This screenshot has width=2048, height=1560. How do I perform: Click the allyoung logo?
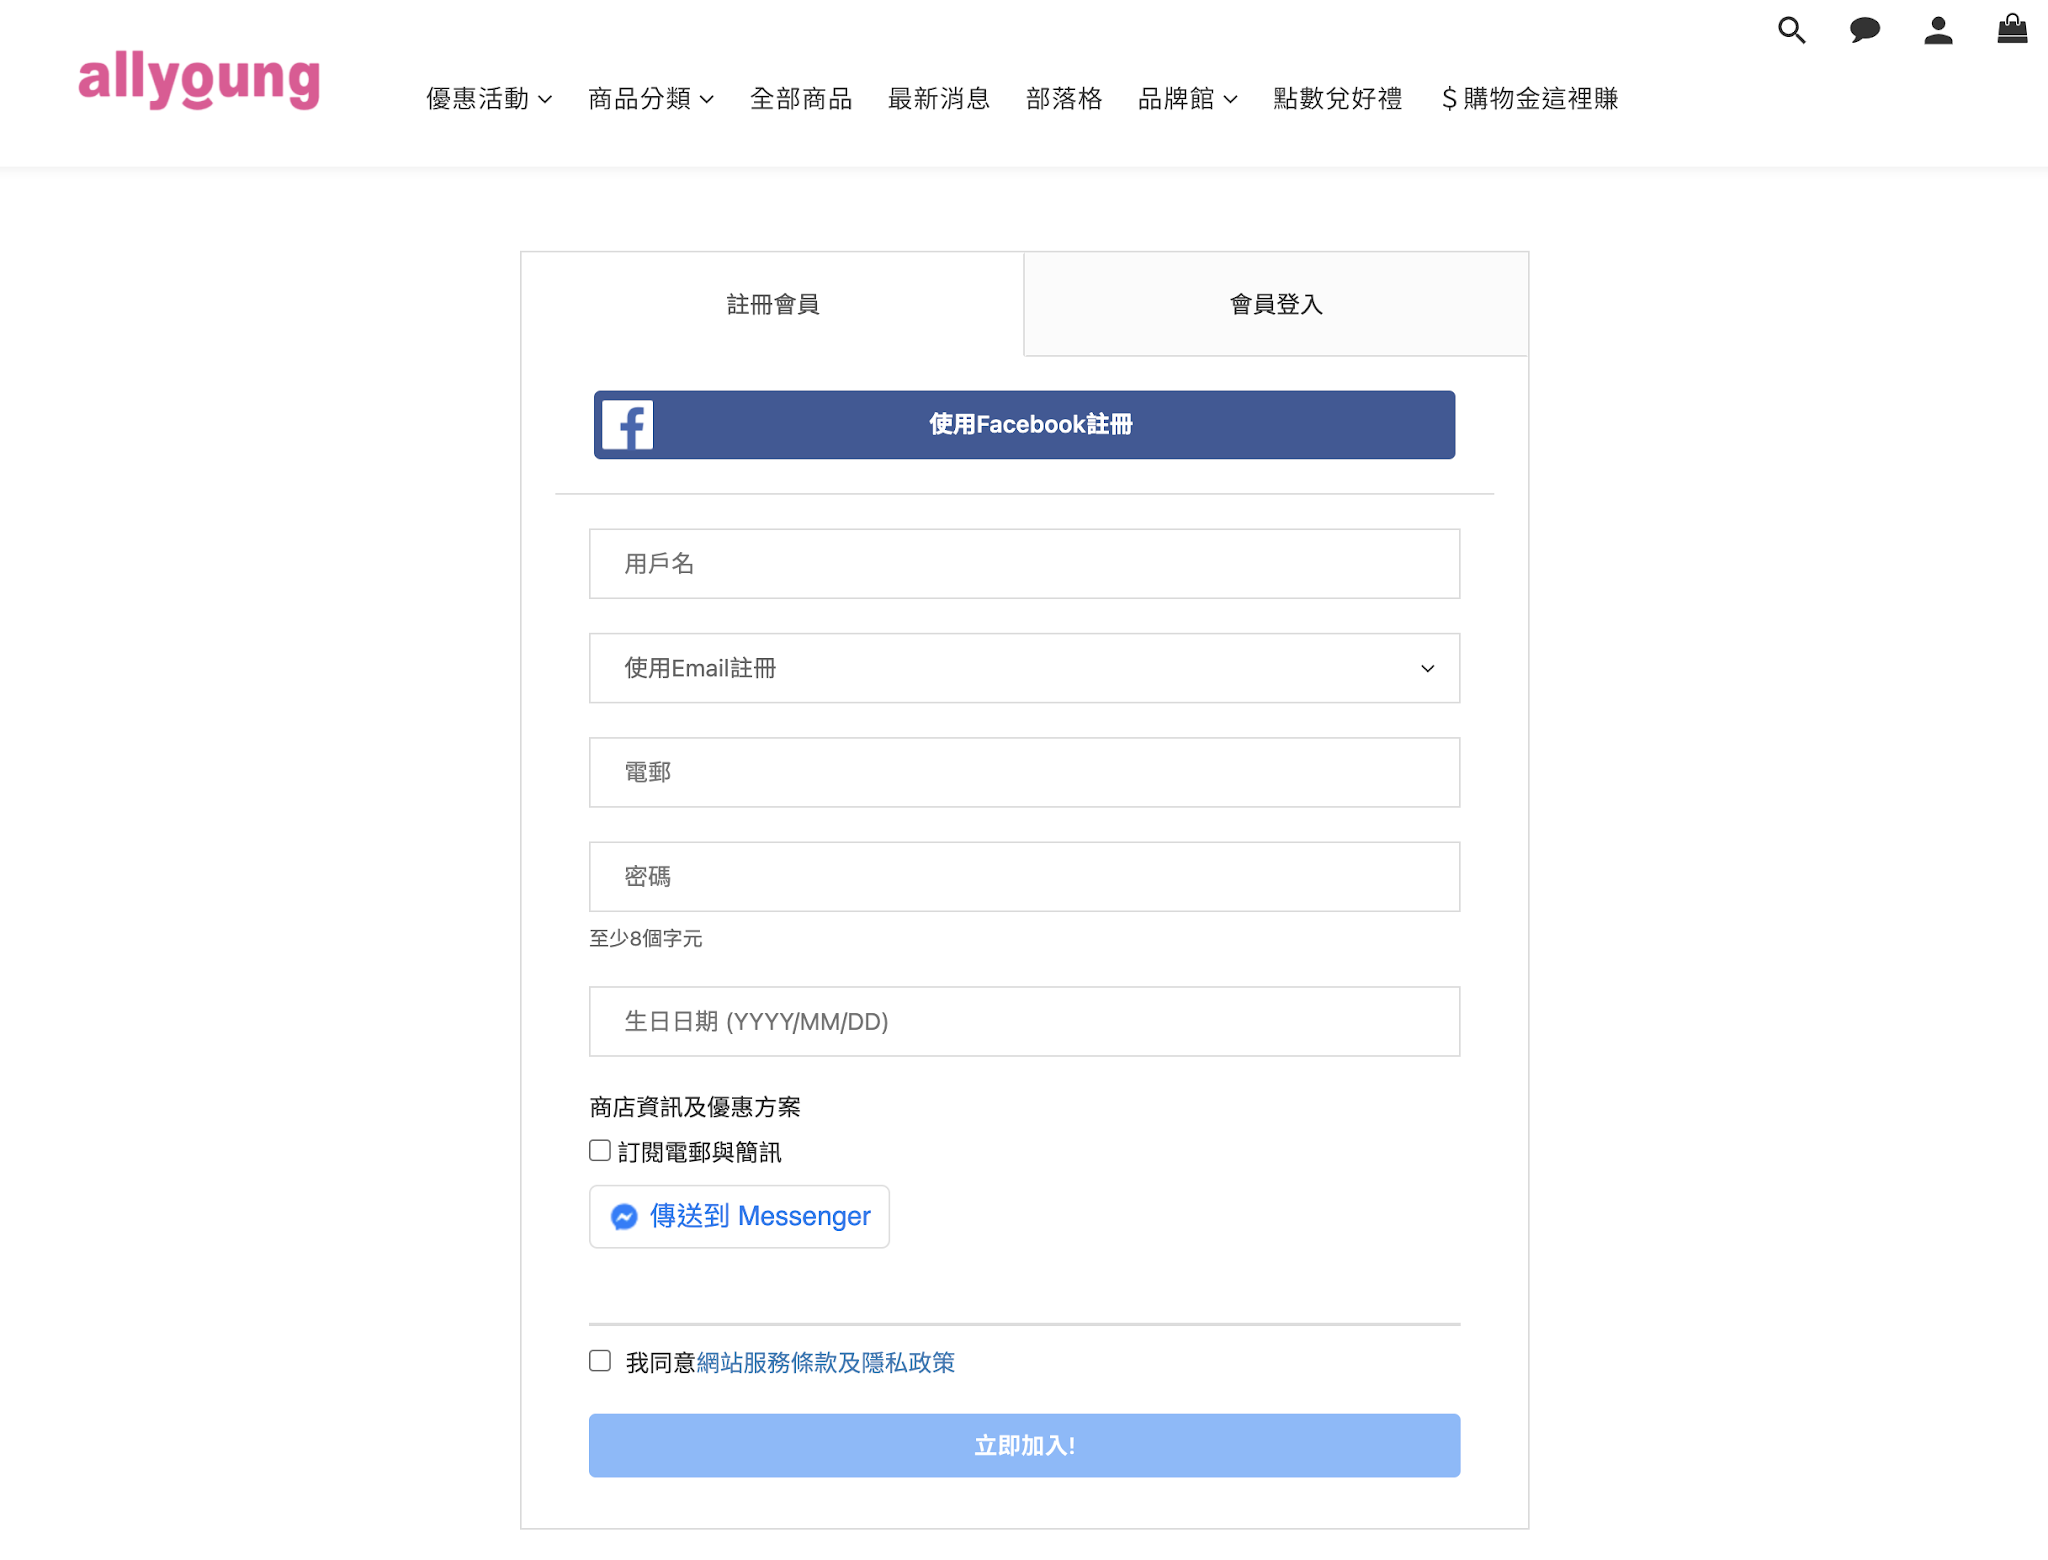coord(199,80)
